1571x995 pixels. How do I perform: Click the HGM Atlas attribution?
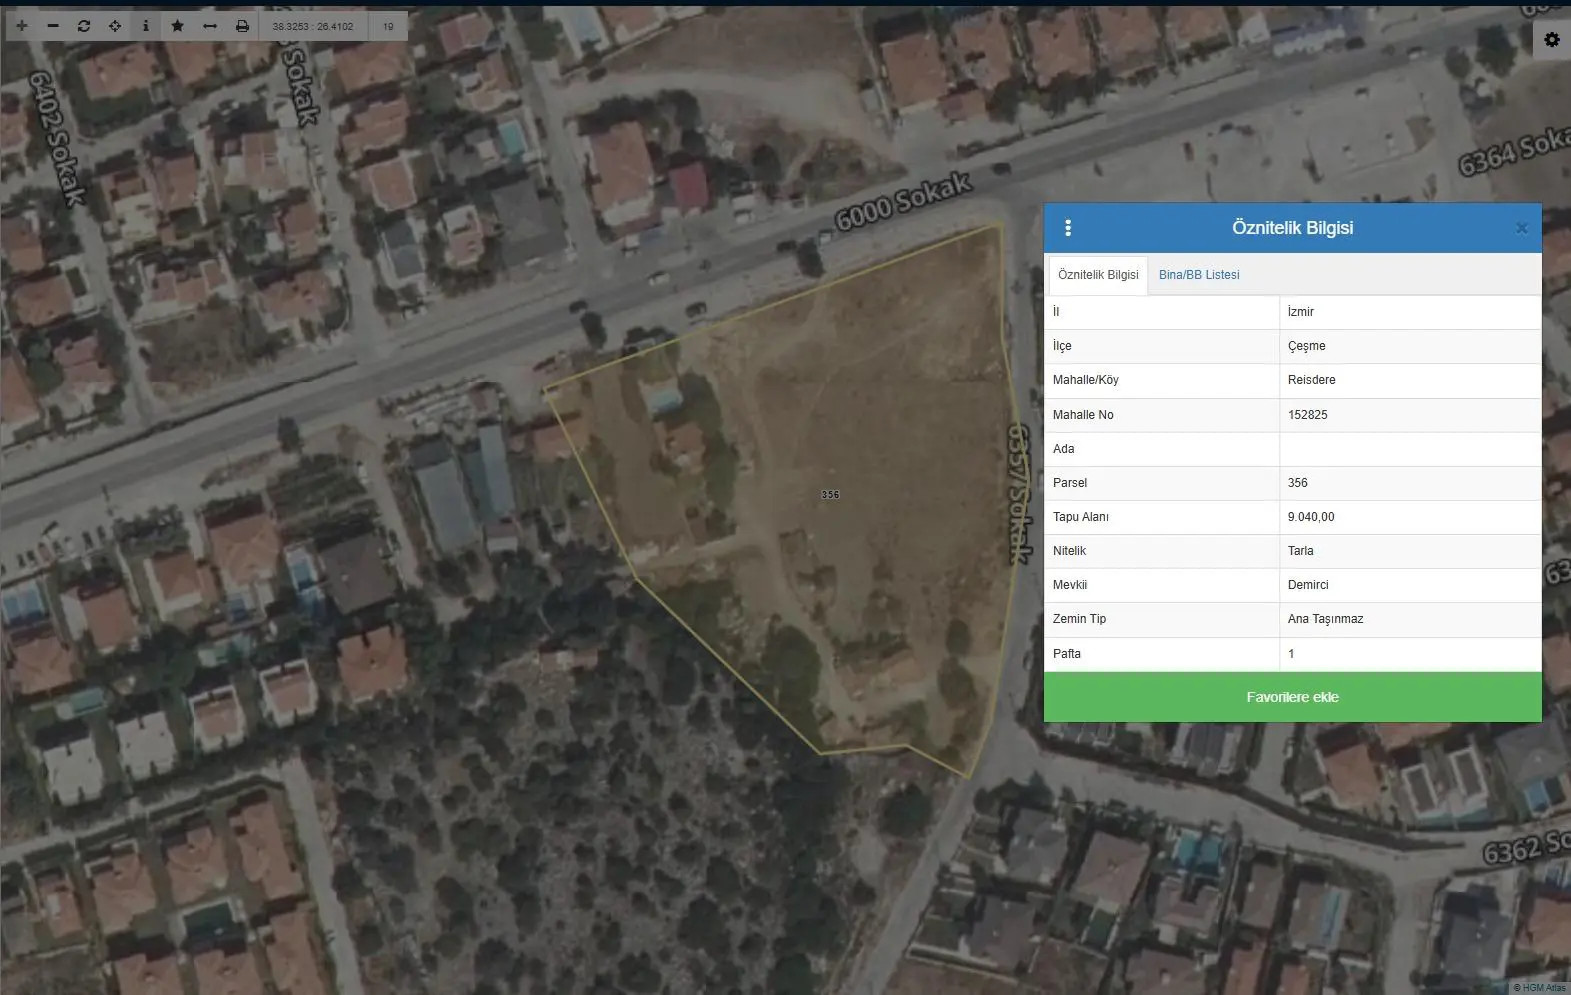pos(1540,988)
